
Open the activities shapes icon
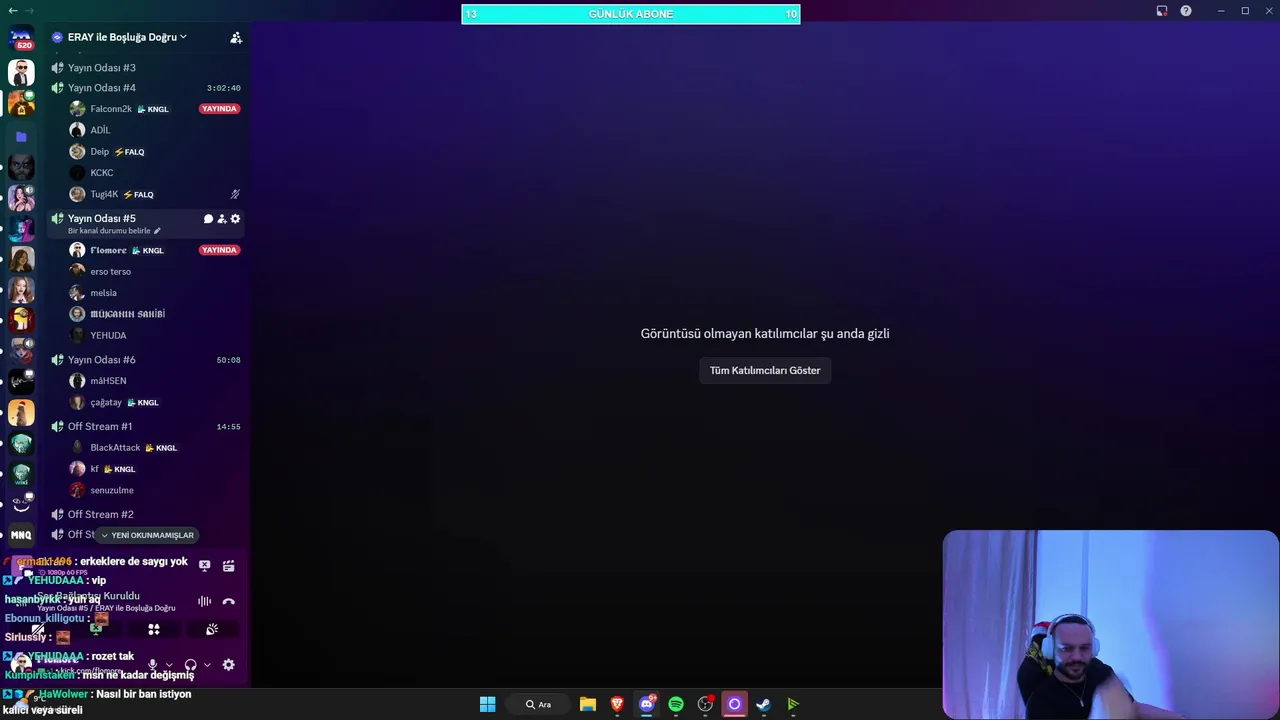[x=154, y=629]
